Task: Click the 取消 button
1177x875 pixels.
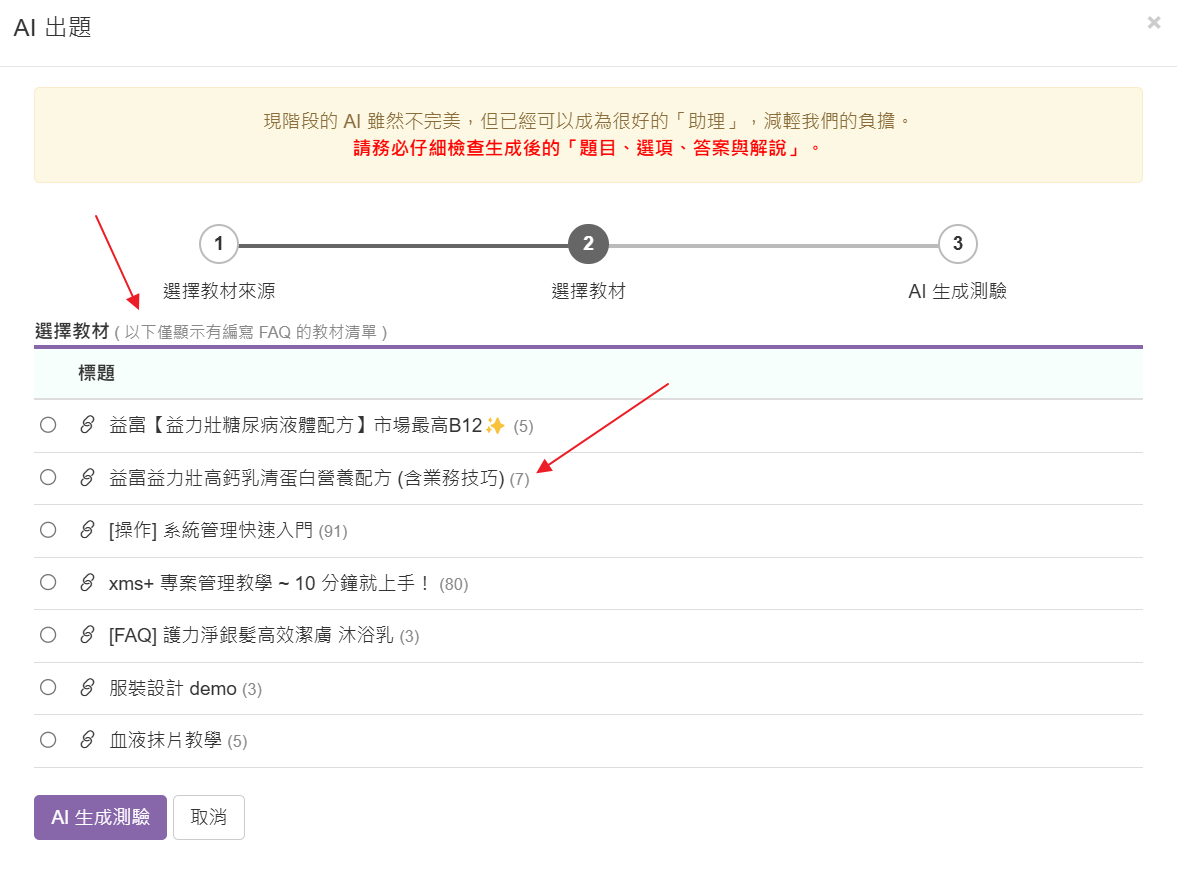Action: click(x=208, y=817)
